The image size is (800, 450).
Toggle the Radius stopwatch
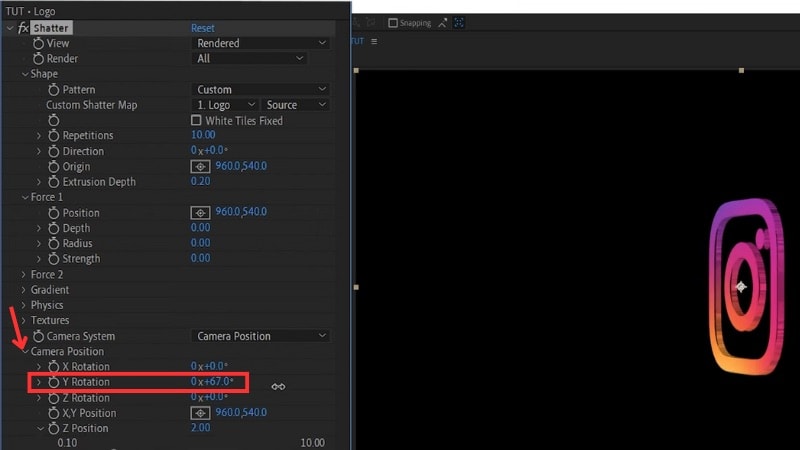coord(54,243)
